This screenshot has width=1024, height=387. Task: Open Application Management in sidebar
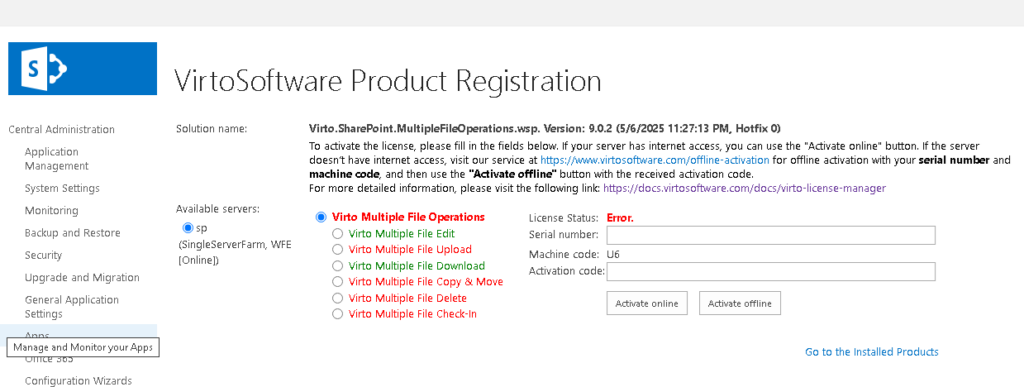[57, 159]
